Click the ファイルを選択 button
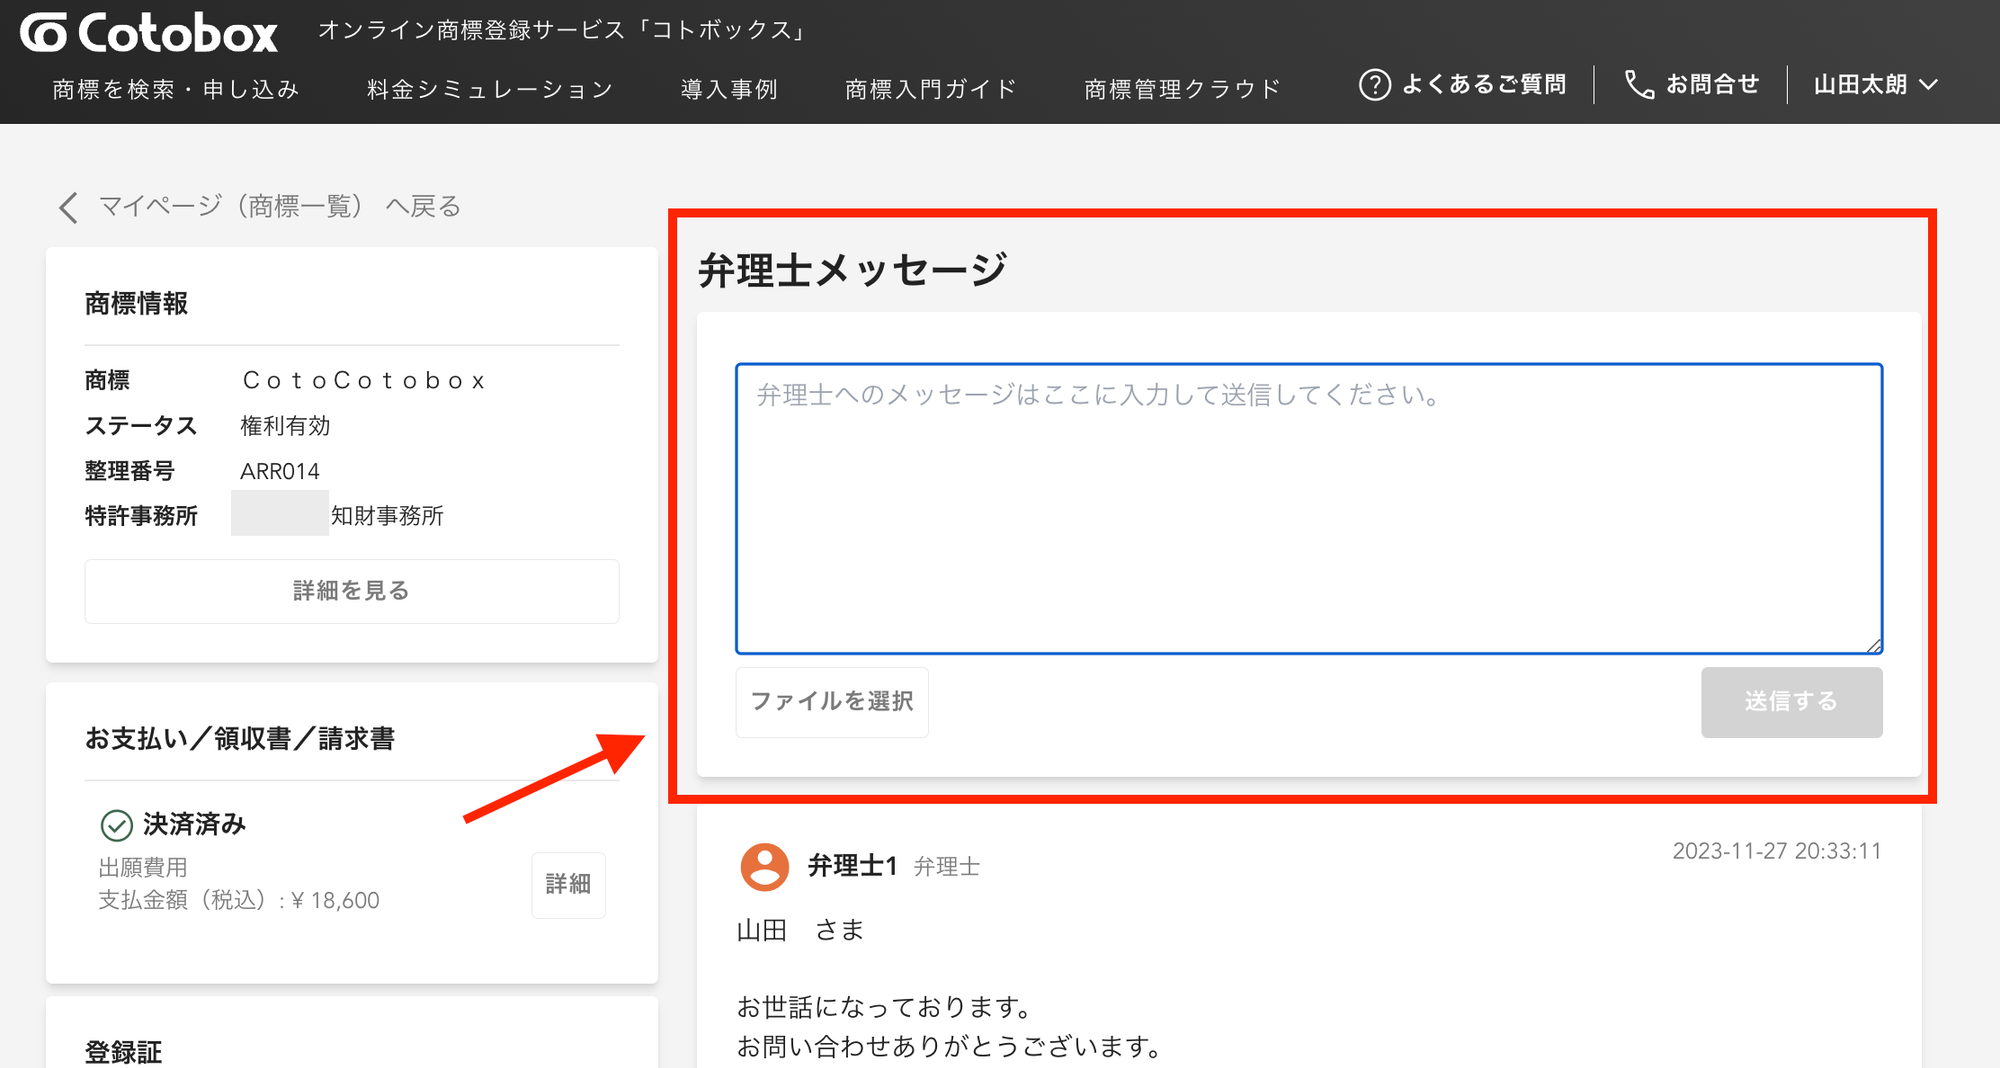 [832, 702]
